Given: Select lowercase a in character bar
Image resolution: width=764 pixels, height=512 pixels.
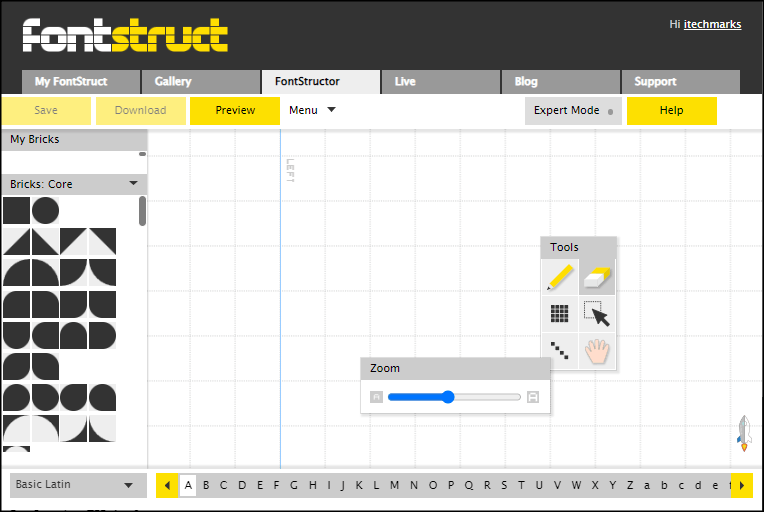Looking at the screenshot, I should pyautogui.click(x=647, y=486).
